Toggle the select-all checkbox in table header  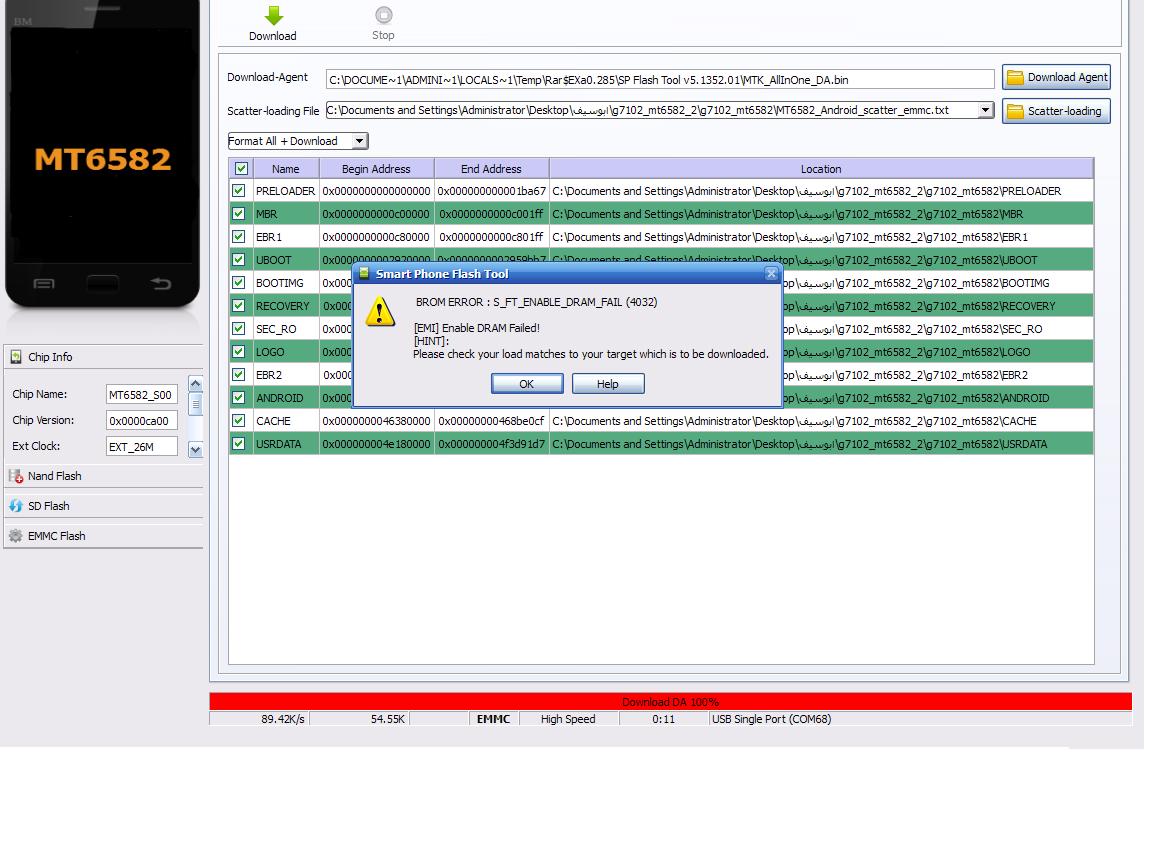point(240,168)
